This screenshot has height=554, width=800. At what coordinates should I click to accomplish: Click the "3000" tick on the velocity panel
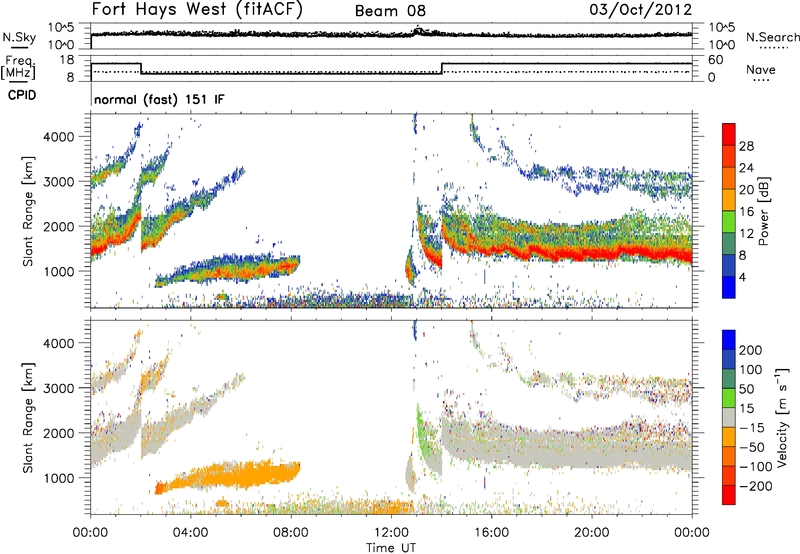(58, 388)
